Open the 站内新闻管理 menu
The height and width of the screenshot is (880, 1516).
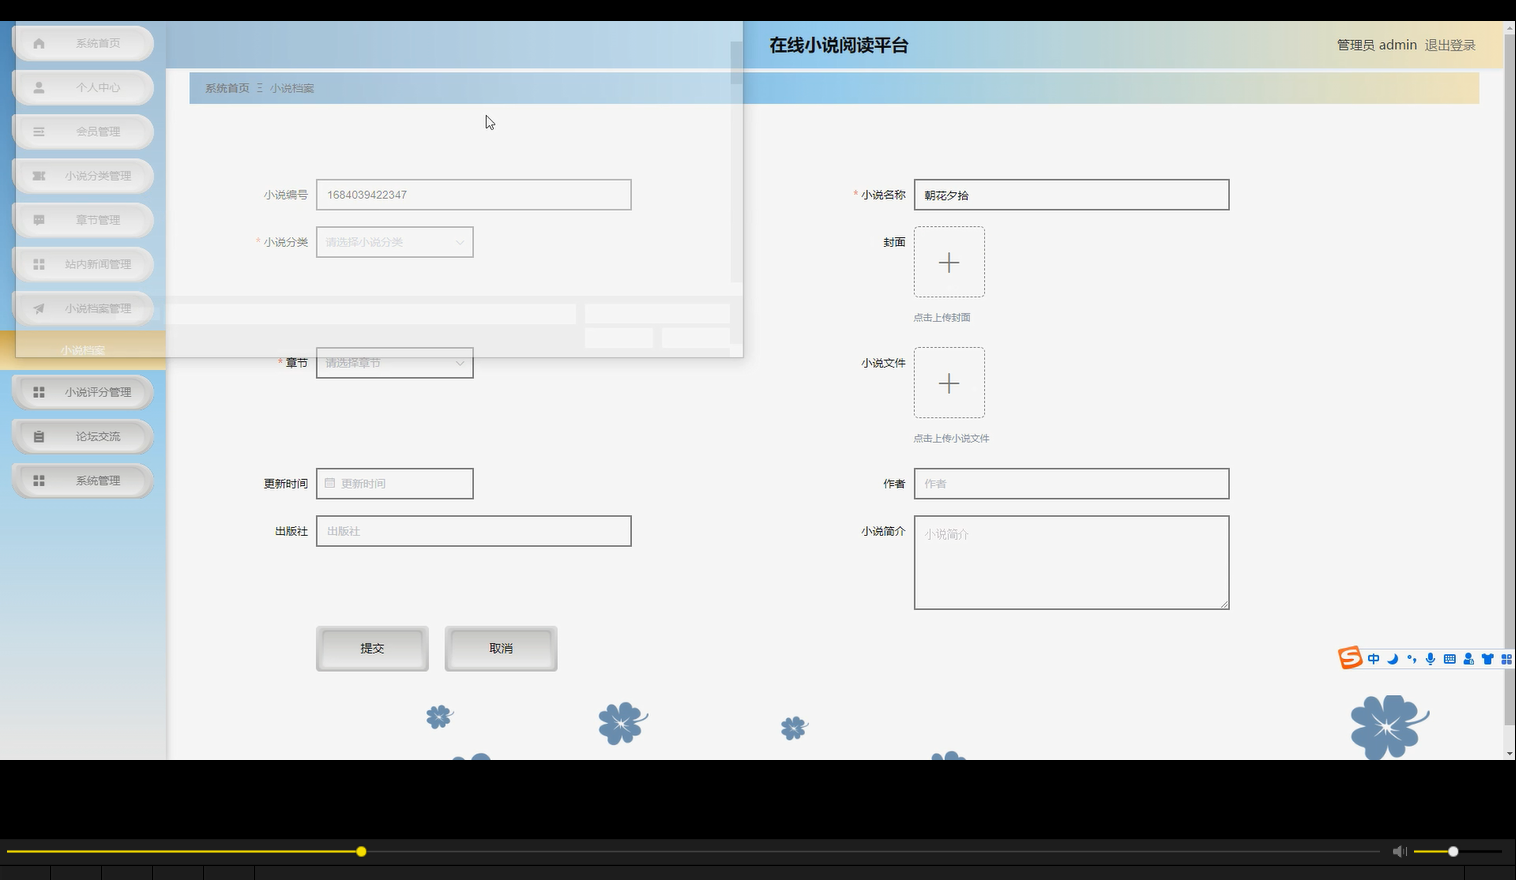pos(83,264)
